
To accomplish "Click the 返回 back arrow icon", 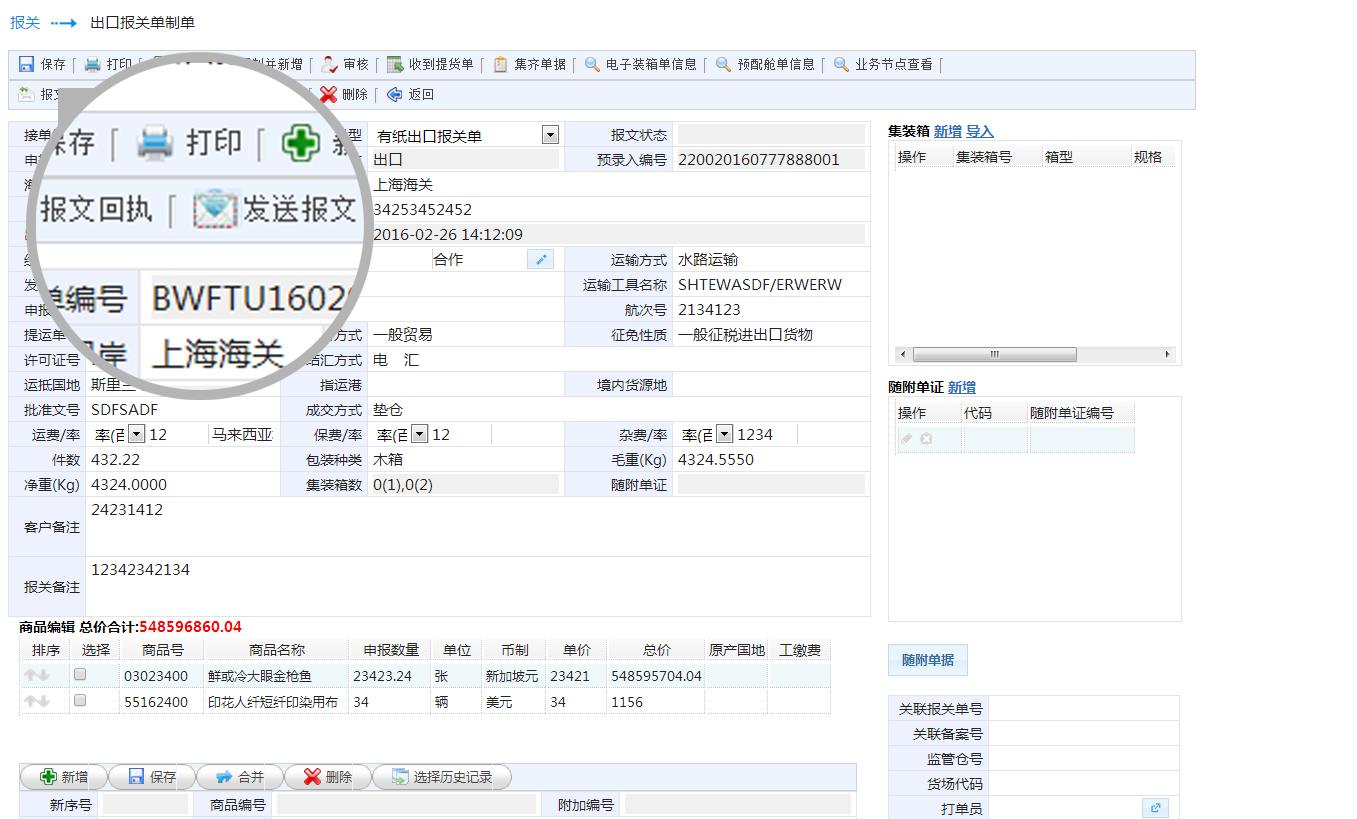I will pos(395,95).
